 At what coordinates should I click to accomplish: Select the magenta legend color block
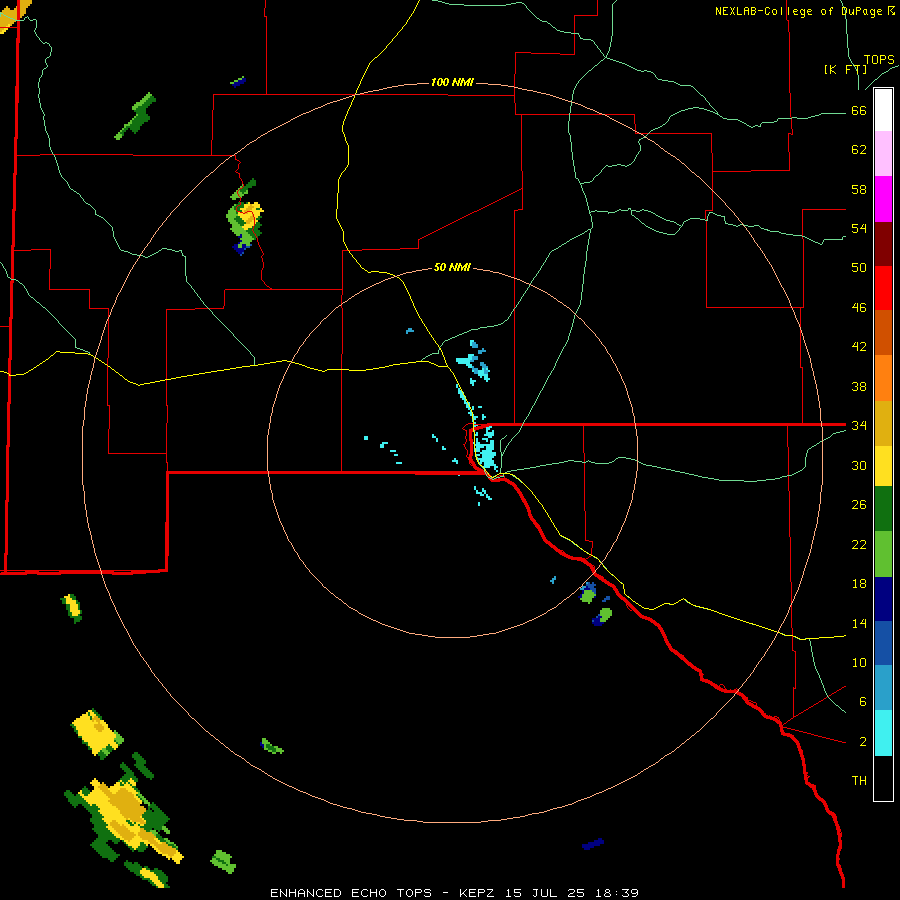883,199
